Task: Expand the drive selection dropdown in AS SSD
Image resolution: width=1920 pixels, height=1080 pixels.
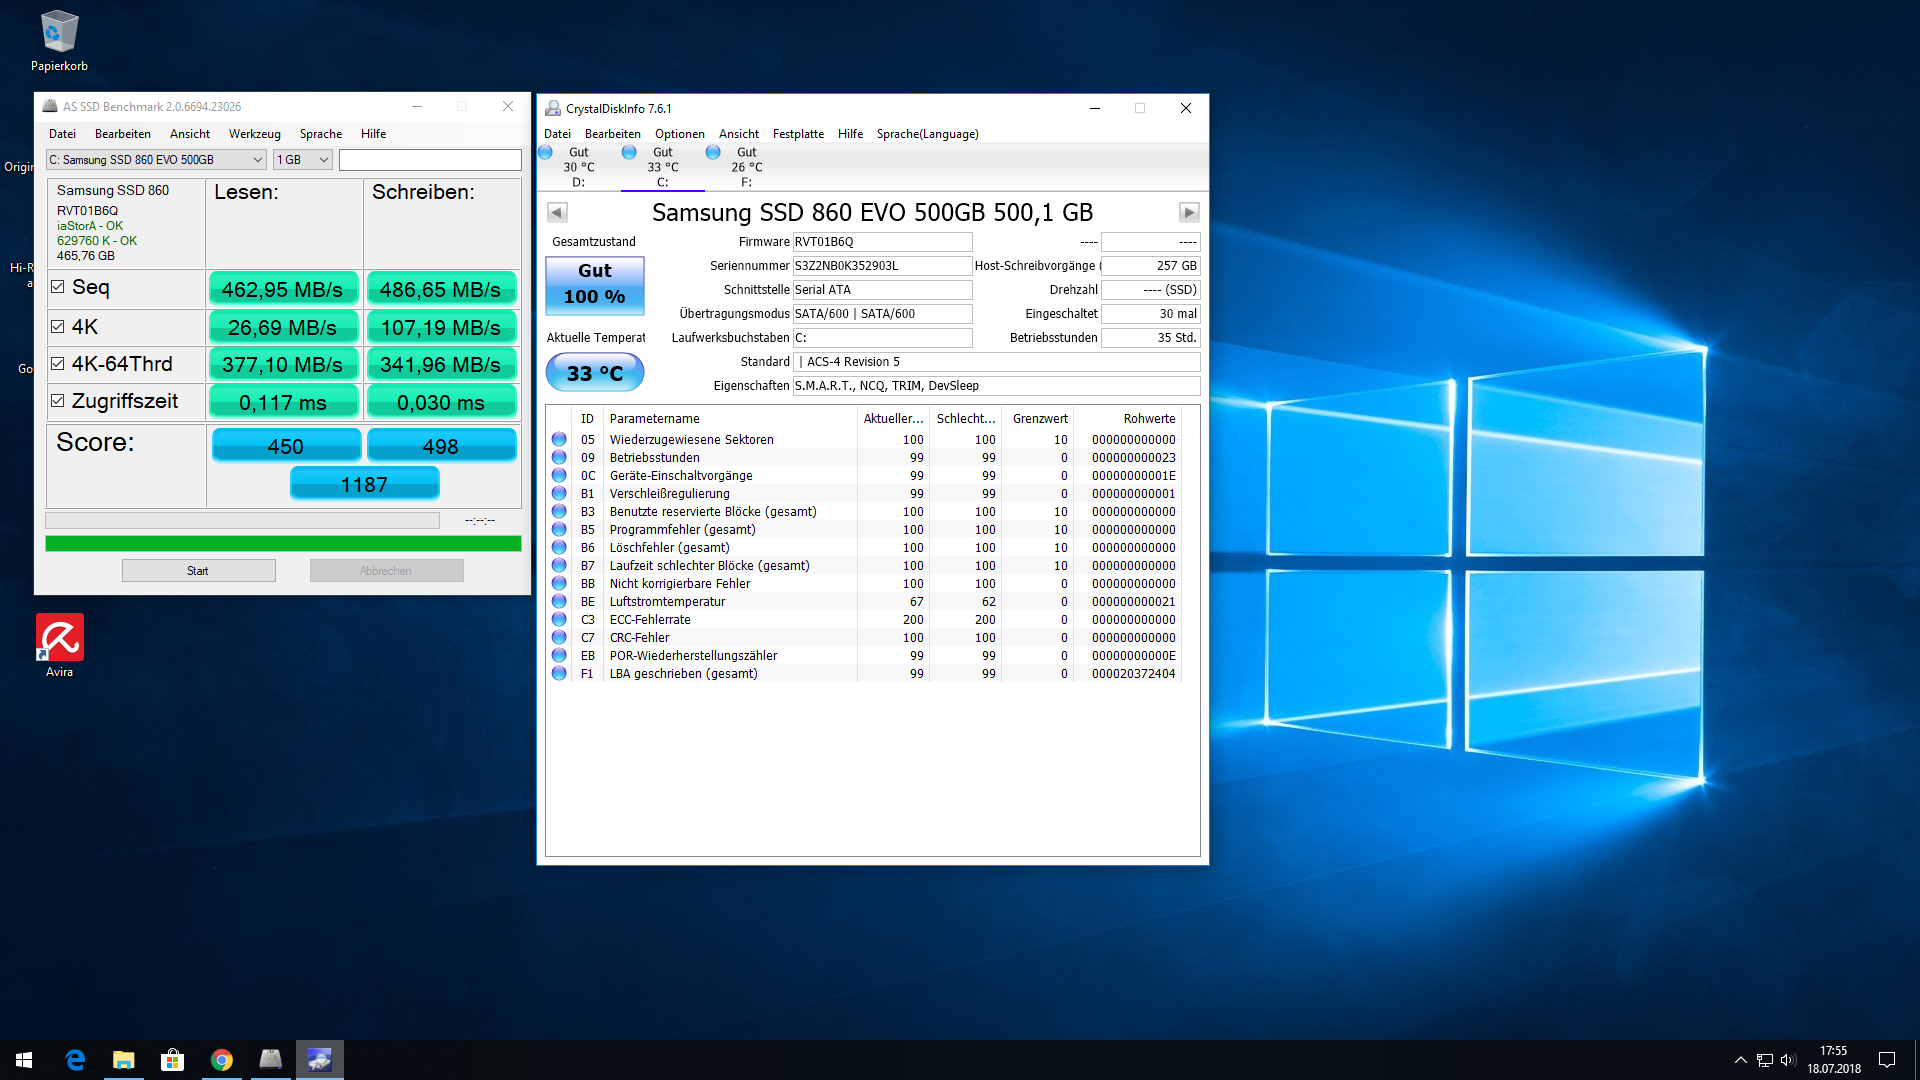Action: 257,160
